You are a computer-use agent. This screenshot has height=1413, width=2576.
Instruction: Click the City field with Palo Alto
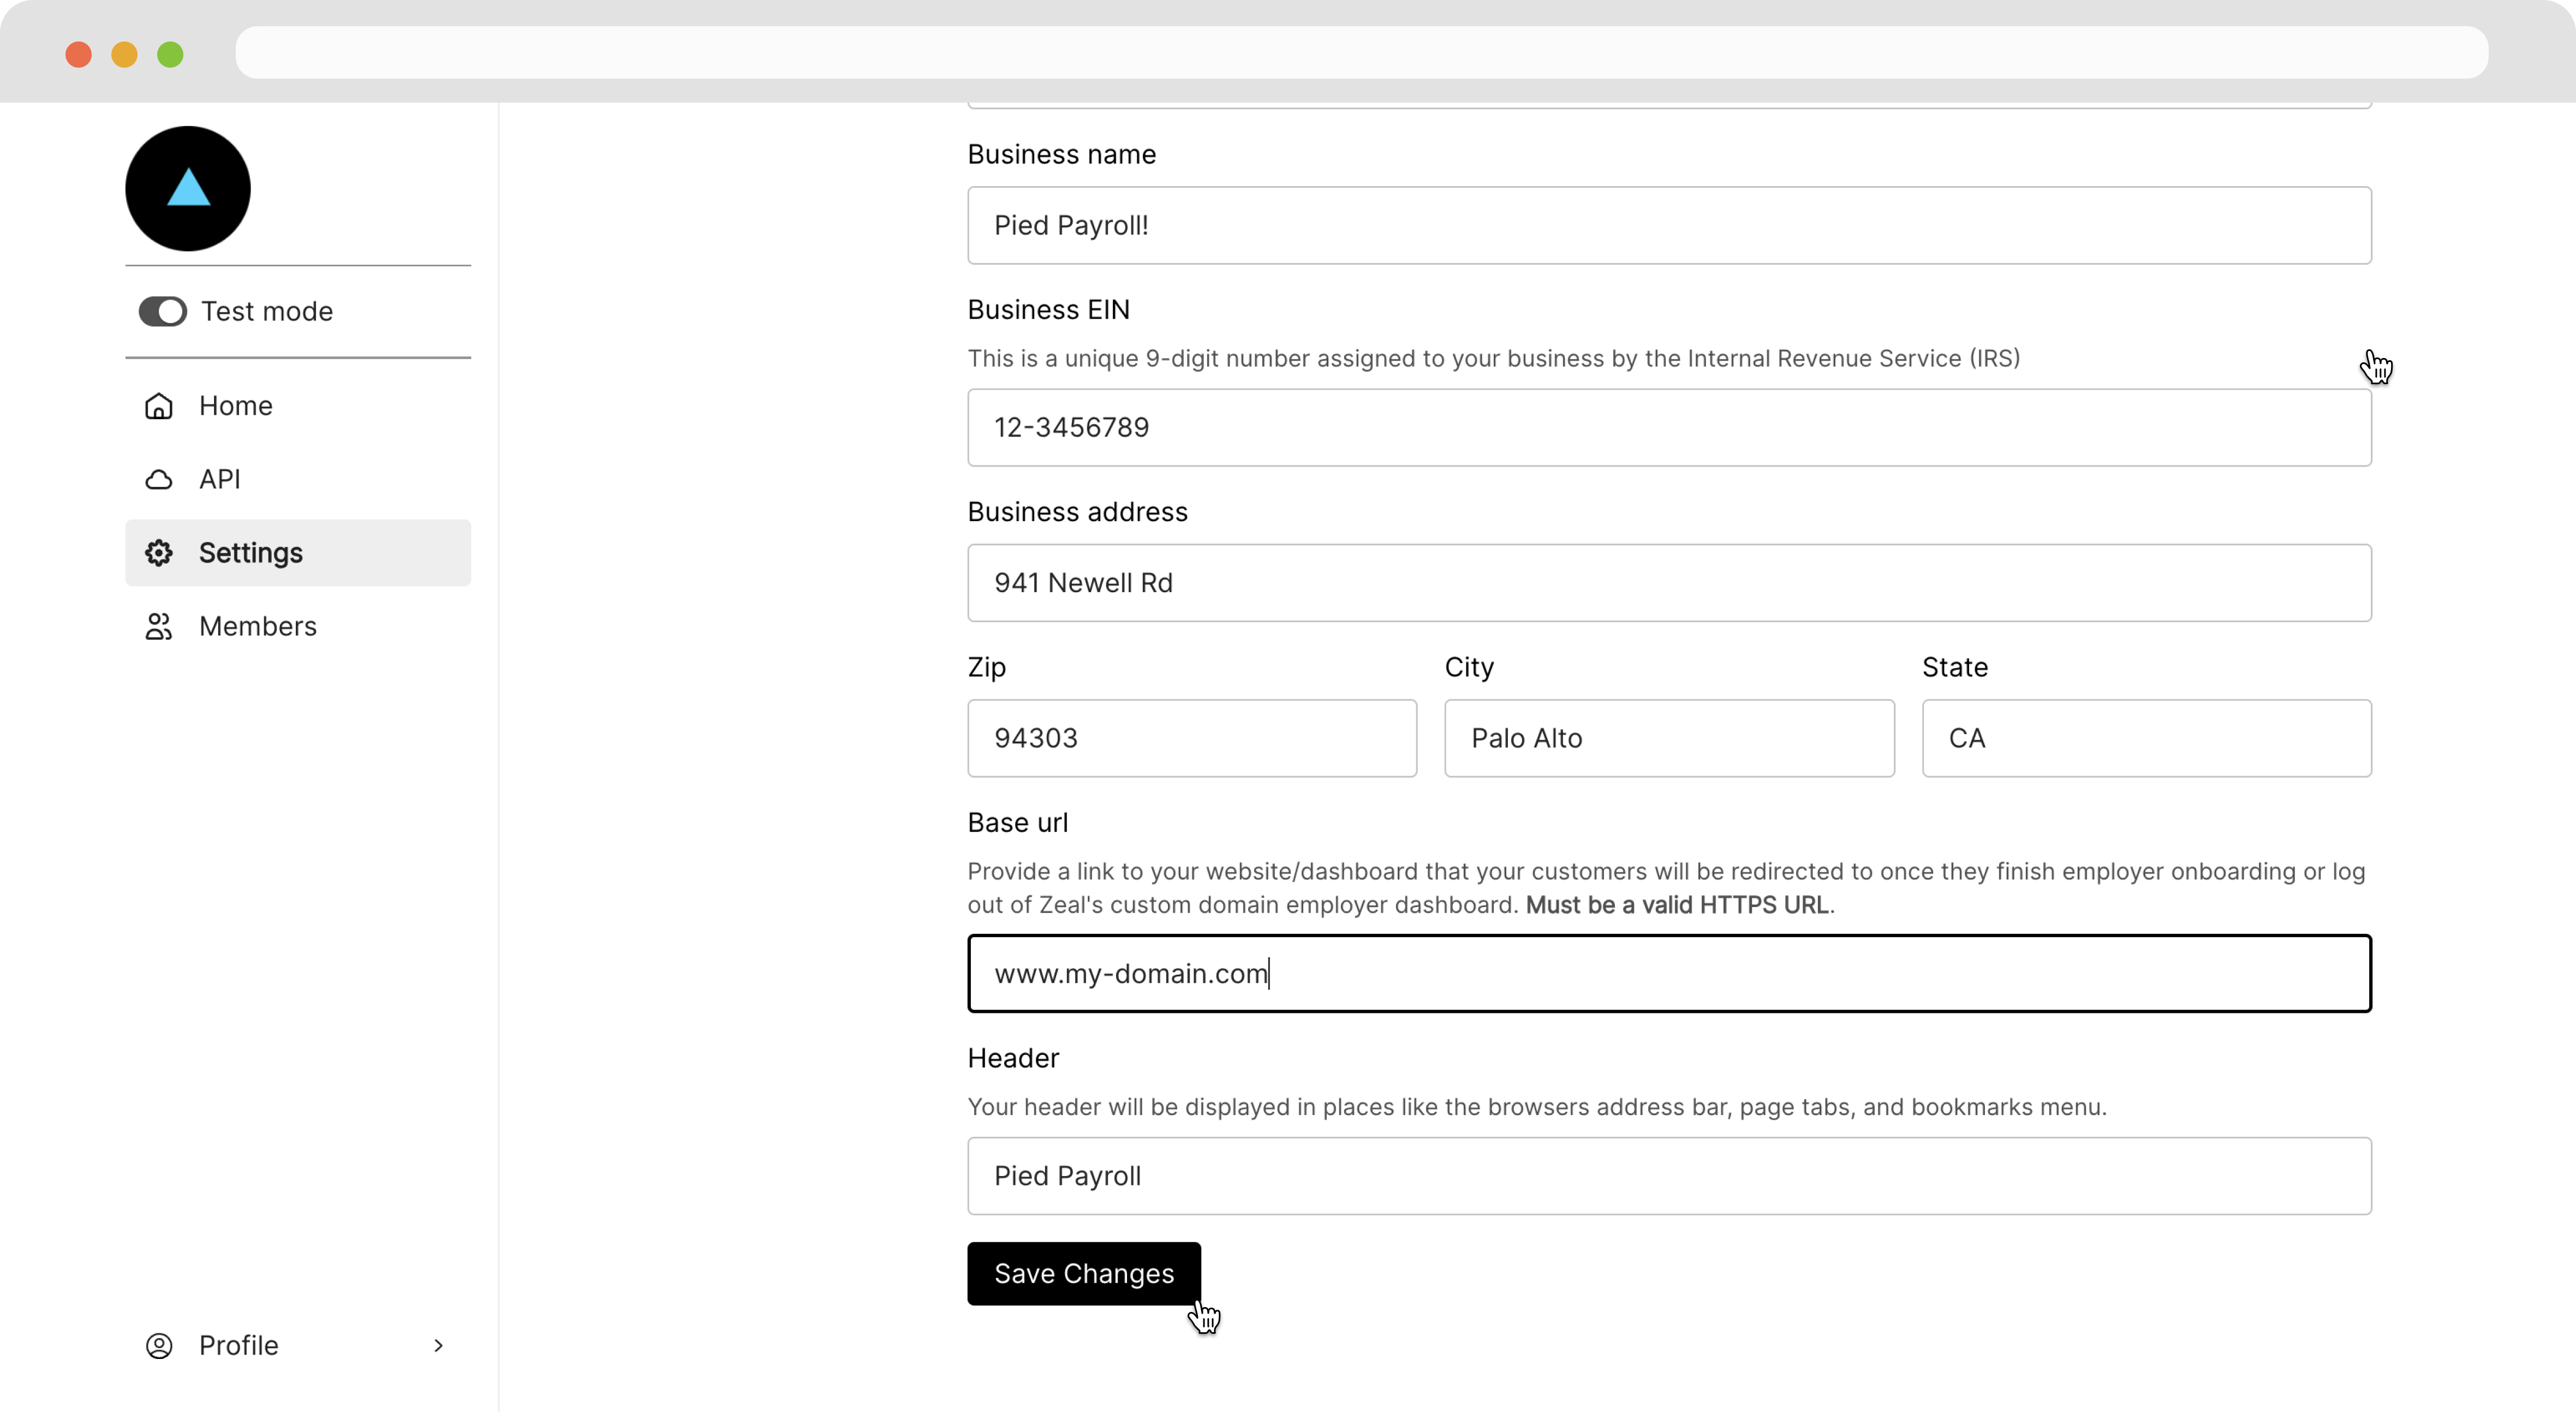[x=1669, y=739]
